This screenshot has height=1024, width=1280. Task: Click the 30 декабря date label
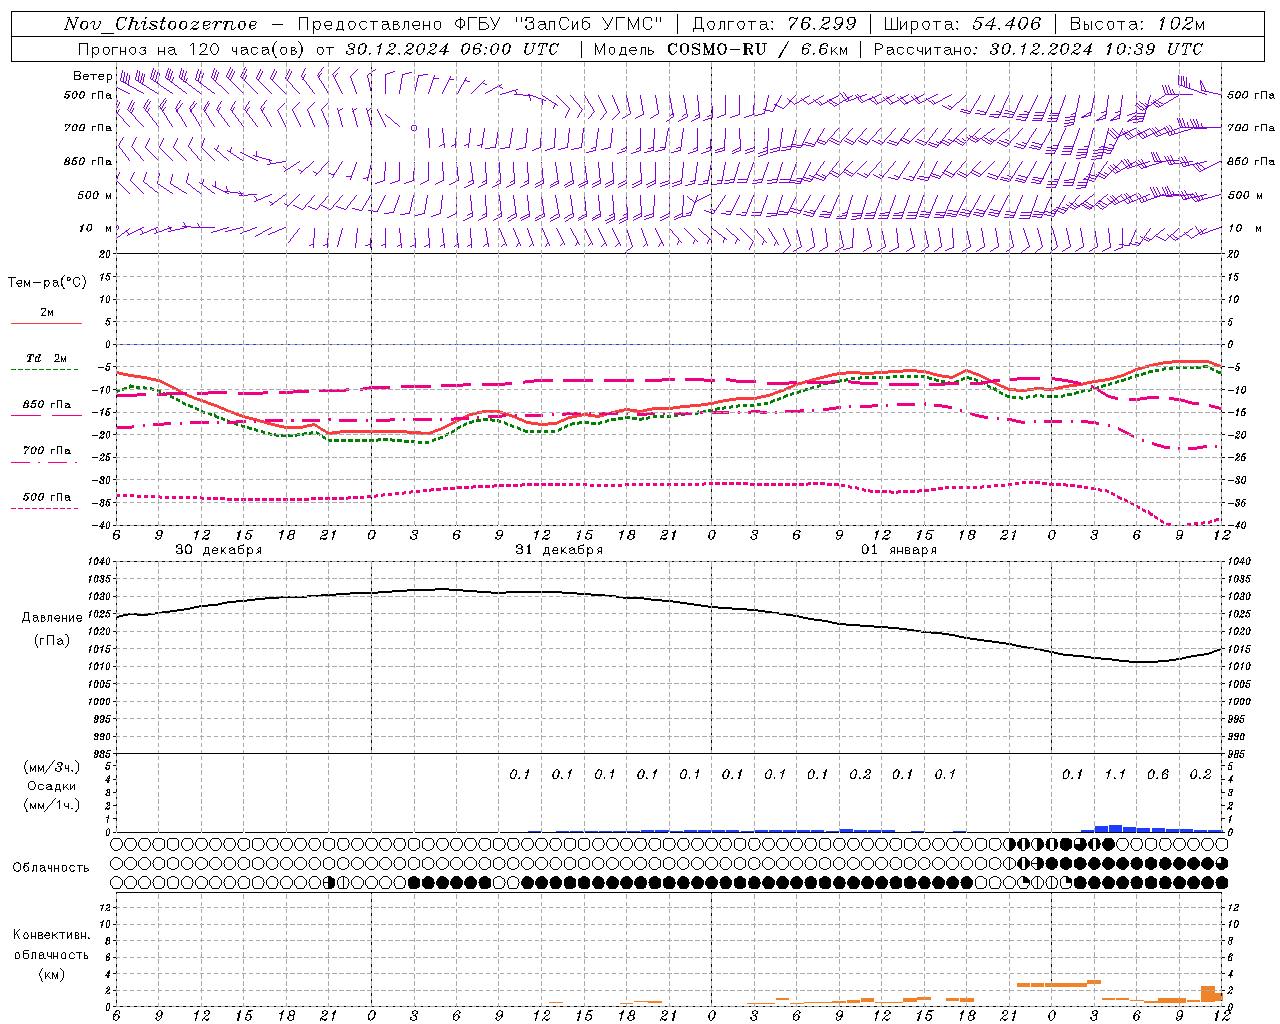pos(218,550)
